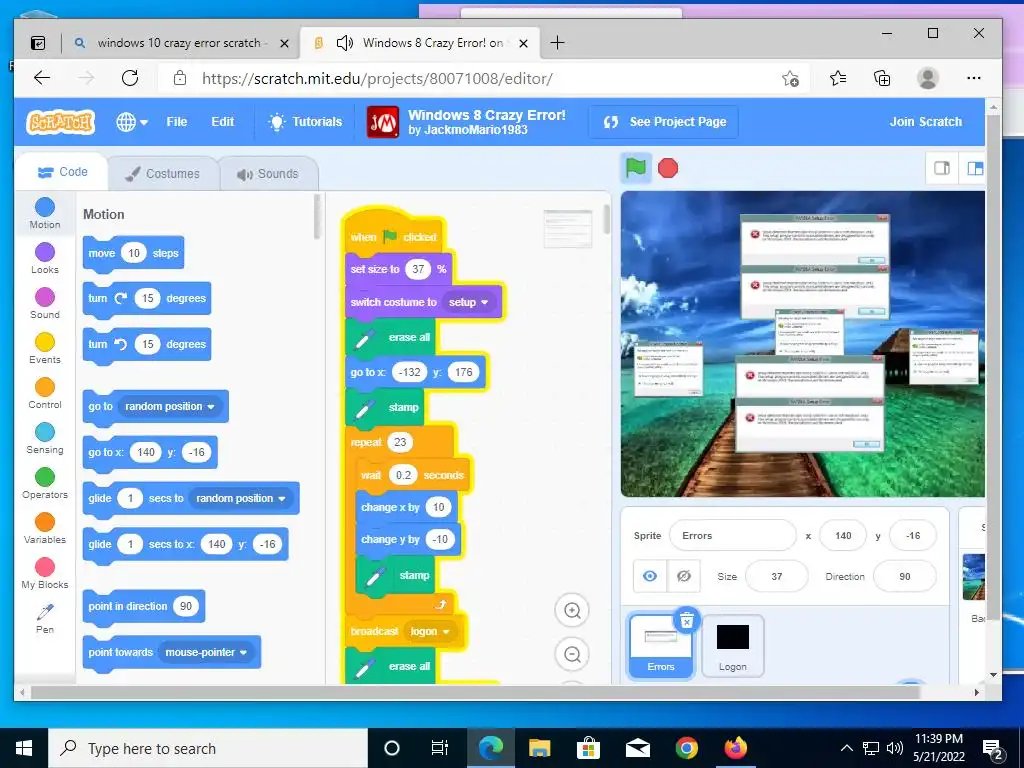Open the Motion blocks category
The width and height of the screenshot is (1024, 768).
click(x=44, y=214)
